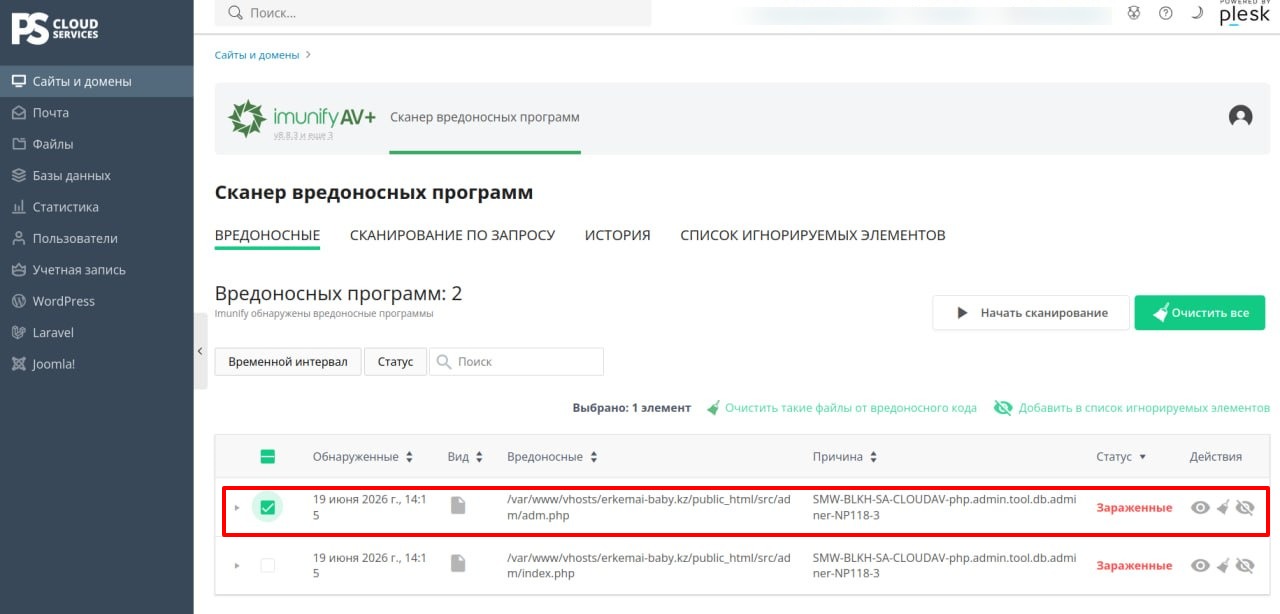Toggle the select-all checkbox in table header
This screenshot has height=614, width=1280.
(x=267, y=457)
